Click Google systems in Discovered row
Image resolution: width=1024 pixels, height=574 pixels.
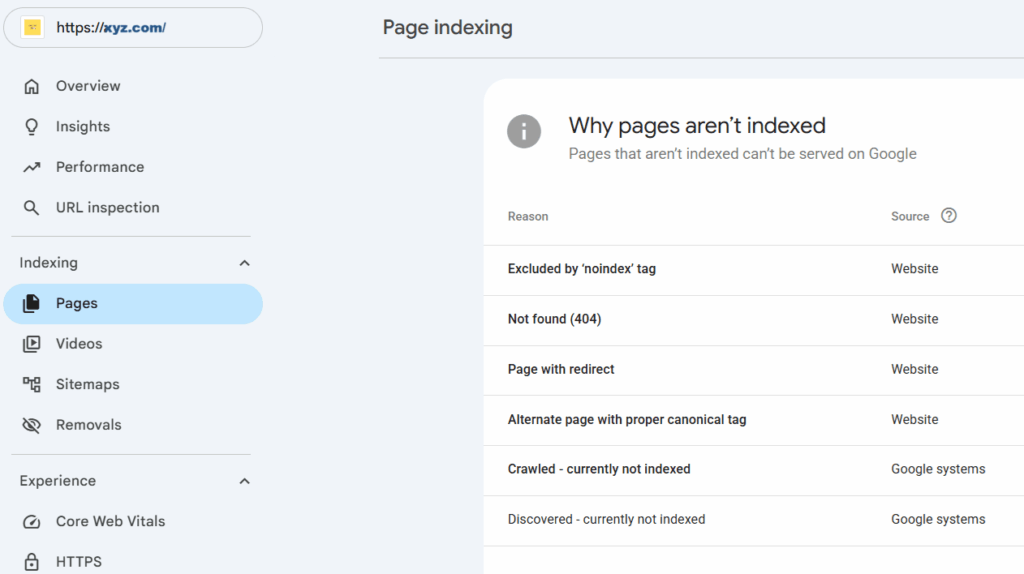(938, 519)
